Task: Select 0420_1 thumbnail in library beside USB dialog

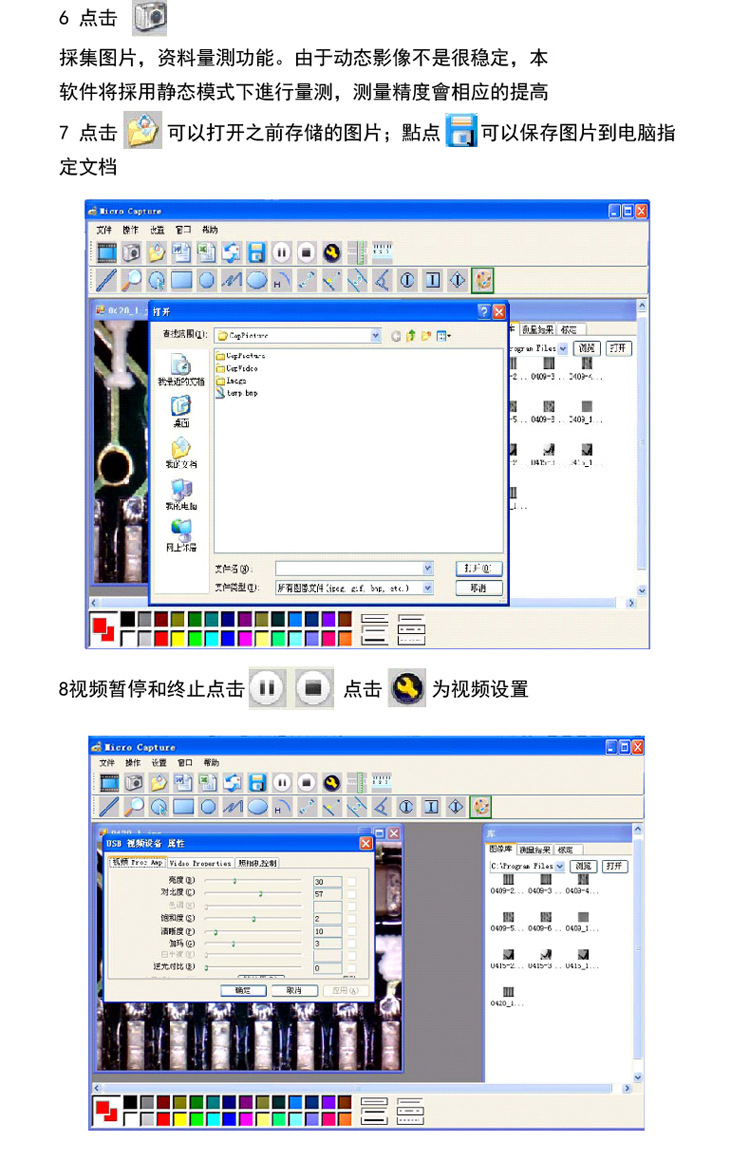Action: 507,996
